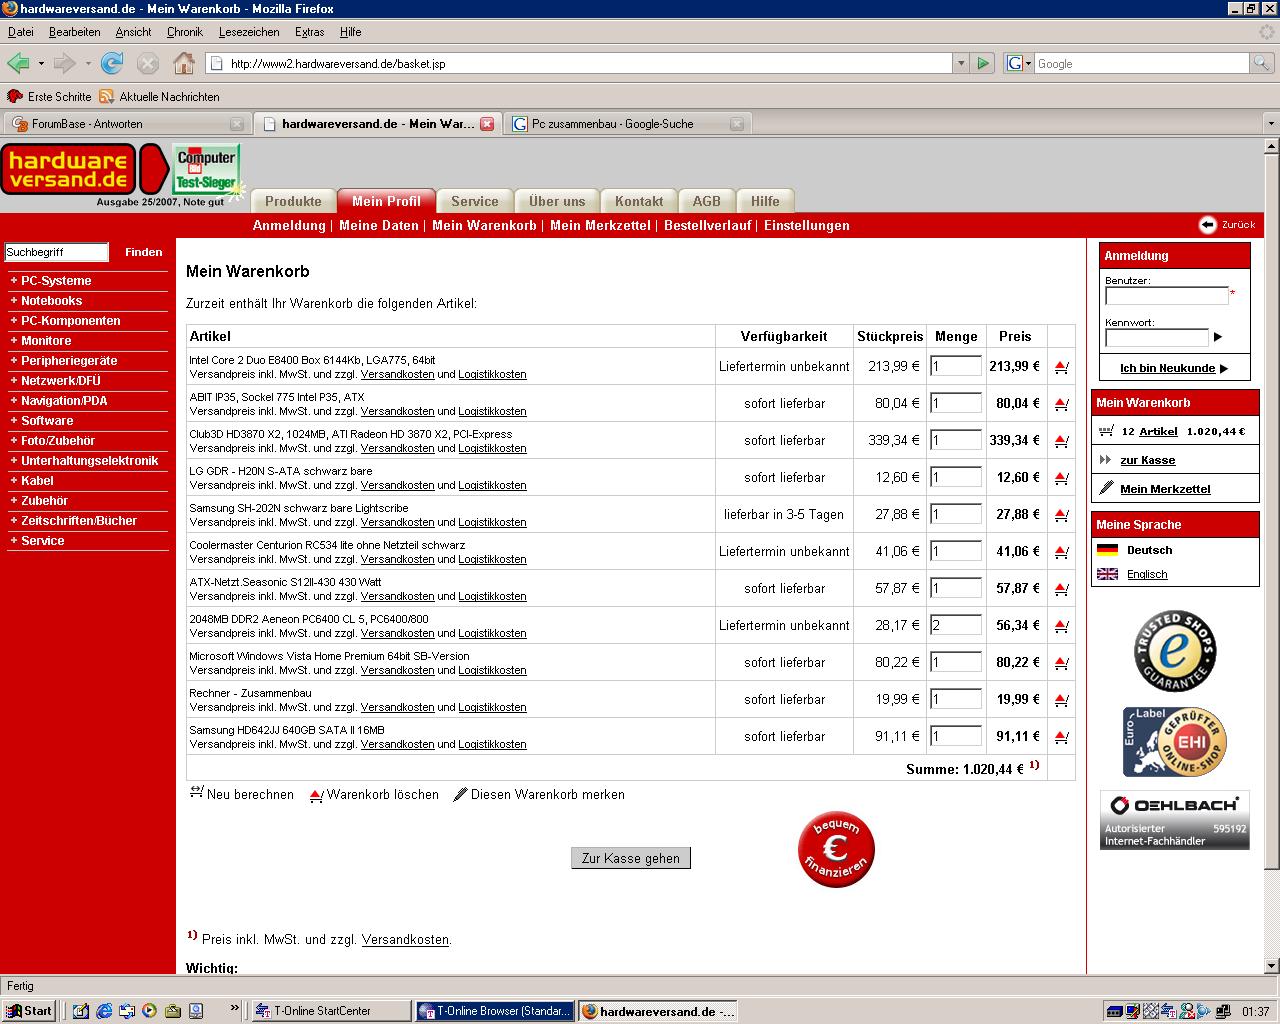1280x1024 pixels.
Task: Open search engine selector dropdown
Action: pyautogui.click(x=1019, y=63)
